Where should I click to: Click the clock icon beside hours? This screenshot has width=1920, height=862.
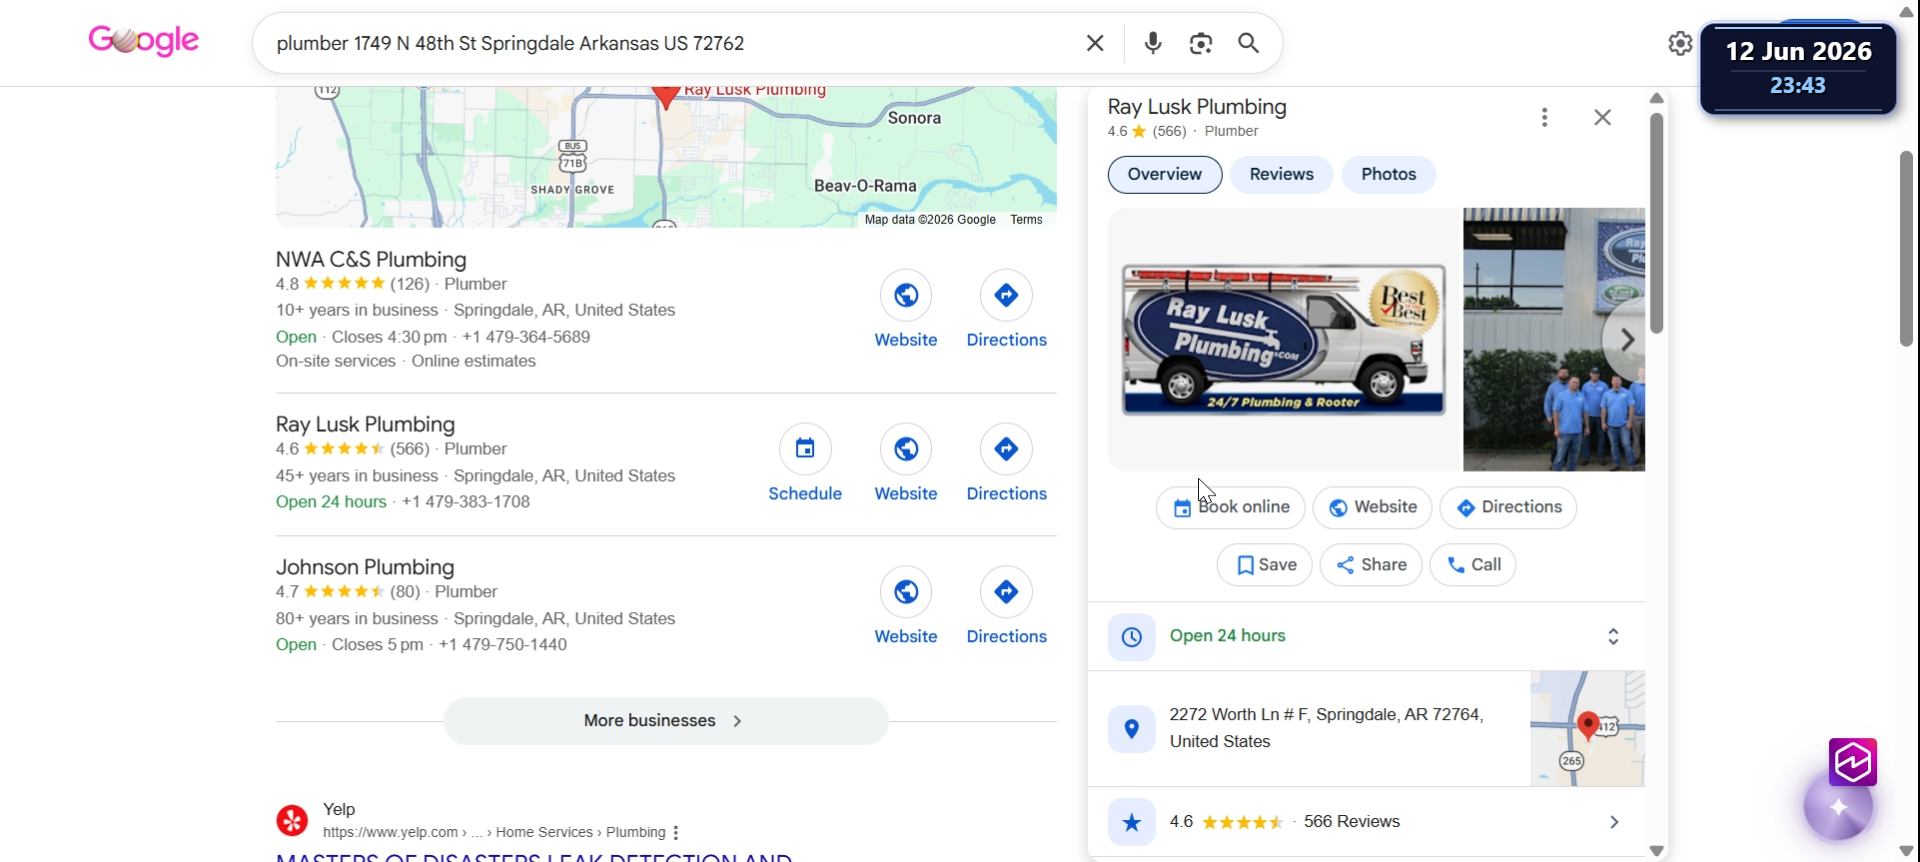1132,637
